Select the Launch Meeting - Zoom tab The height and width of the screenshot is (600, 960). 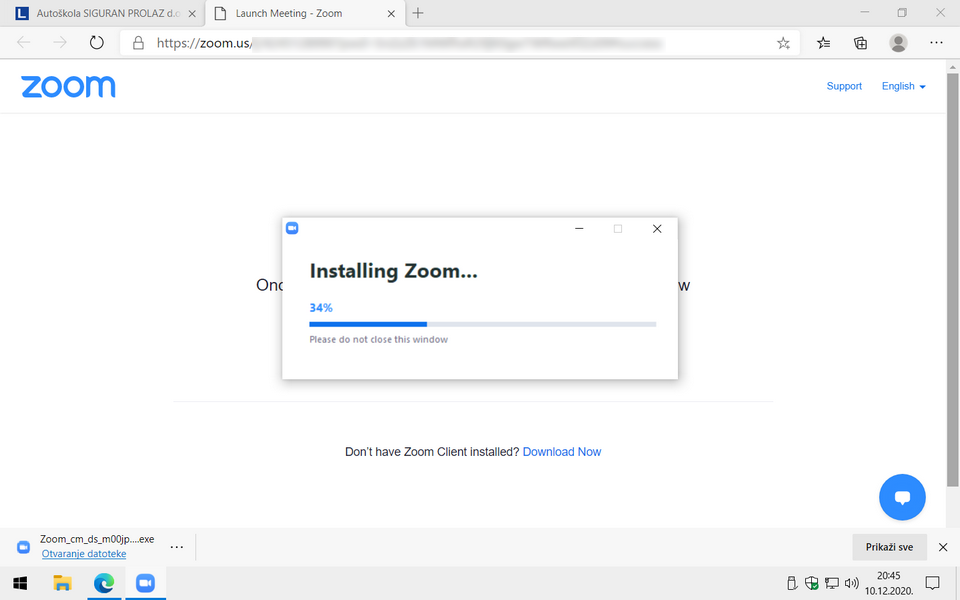pyautogui.click(x=305, y=13)
